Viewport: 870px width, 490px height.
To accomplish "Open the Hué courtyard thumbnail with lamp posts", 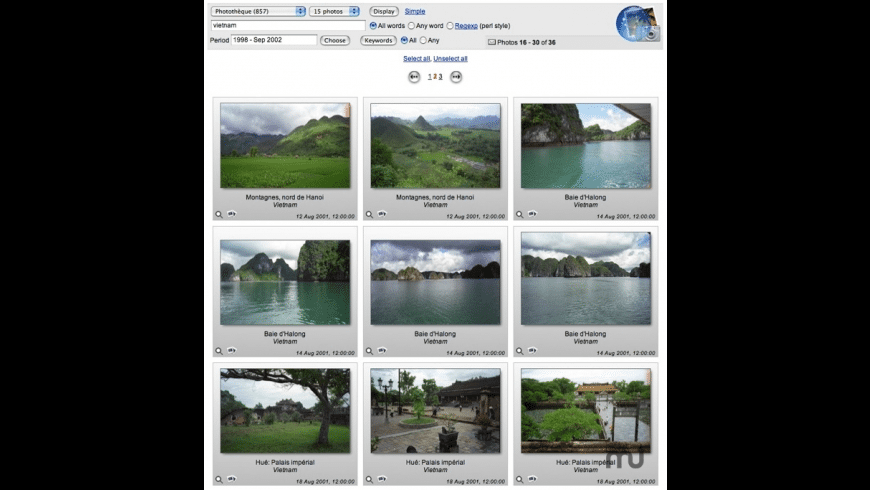I will pos(436,411).
